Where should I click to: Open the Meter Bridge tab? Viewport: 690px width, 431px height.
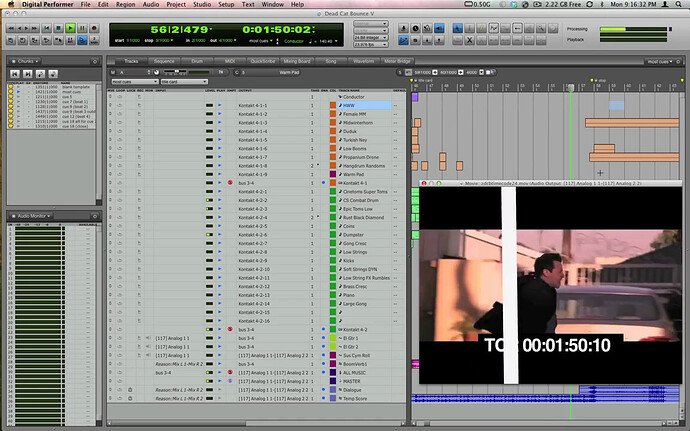pos(397,61)
